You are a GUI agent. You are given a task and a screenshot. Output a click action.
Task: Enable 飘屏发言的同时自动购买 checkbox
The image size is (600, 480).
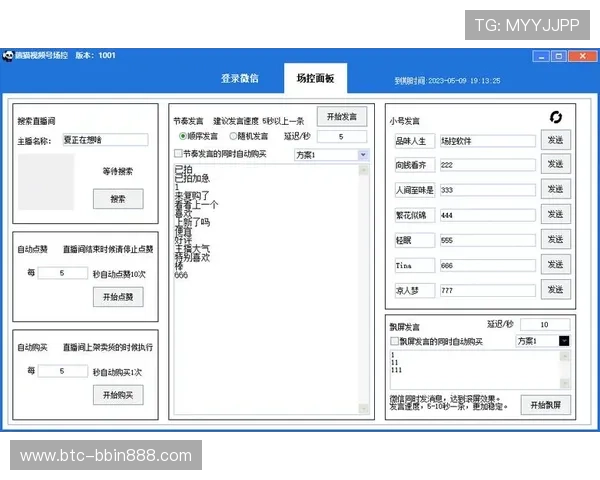394,341
